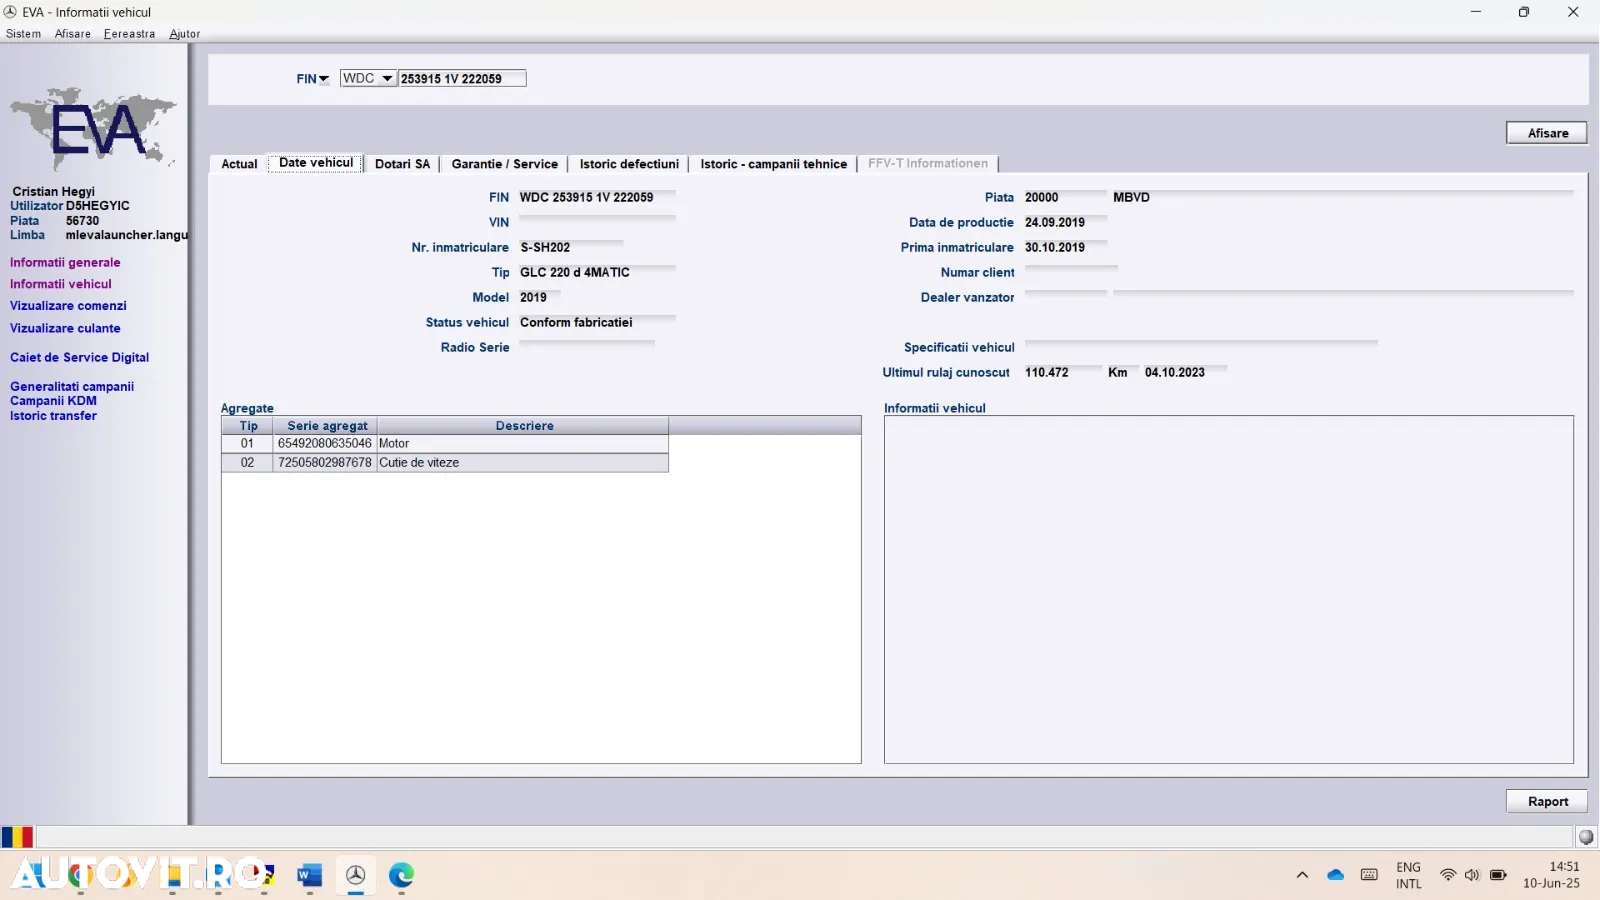Click the Tip value GLC 220 d 4MATIC
The width and height of the screenshot is (1600, 900).
tap(575, 273)
